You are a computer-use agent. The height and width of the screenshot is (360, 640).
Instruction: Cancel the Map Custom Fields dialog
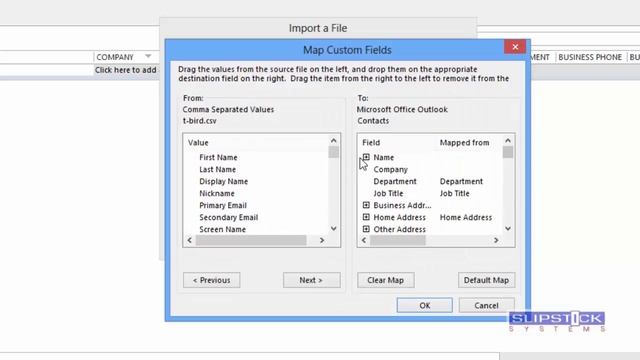(x=486, y=305)
